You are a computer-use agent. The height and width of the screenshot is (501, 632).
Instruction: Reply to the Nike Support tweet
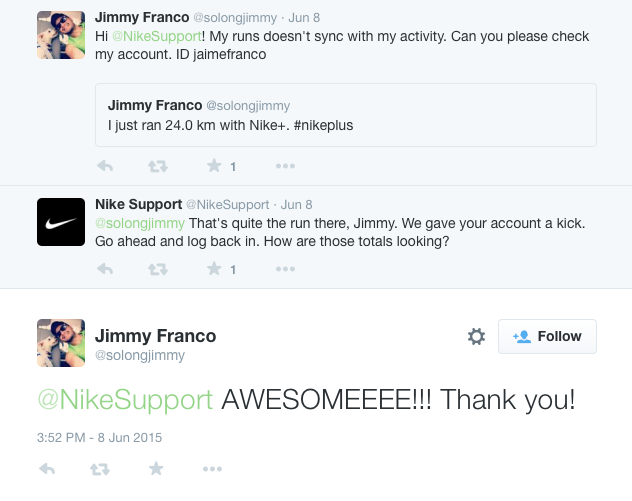click(x=103, y=269)
